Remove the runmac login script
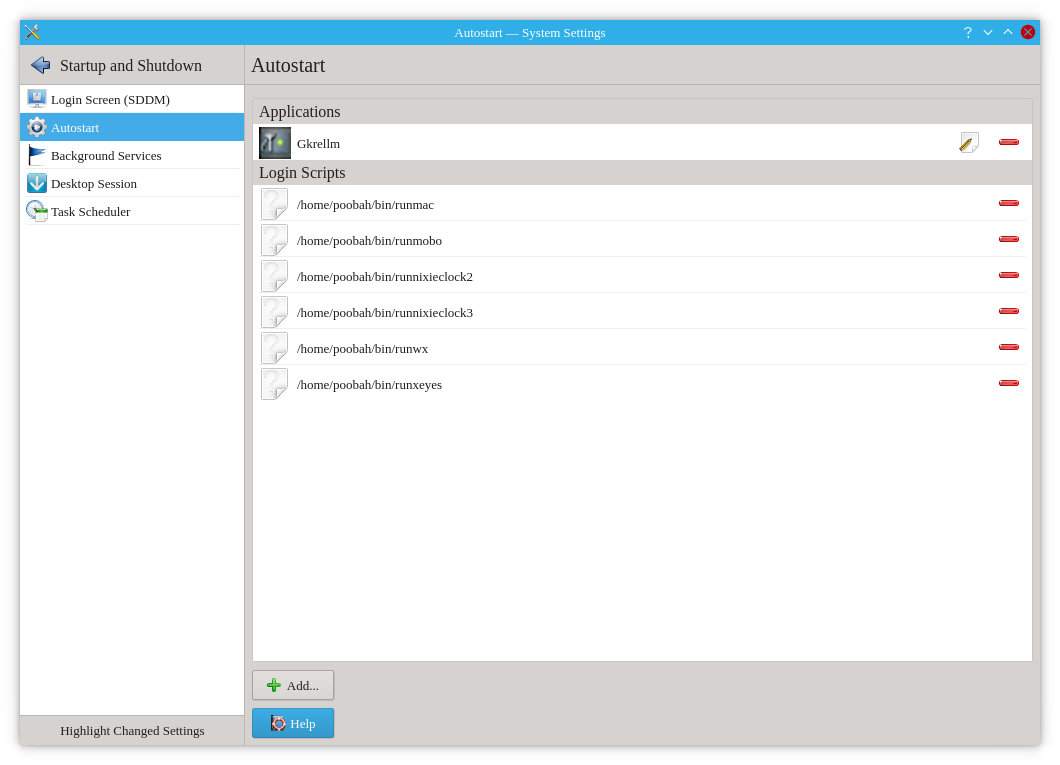The height and width of the screenshot is (765, 1060). point(1009,203)
